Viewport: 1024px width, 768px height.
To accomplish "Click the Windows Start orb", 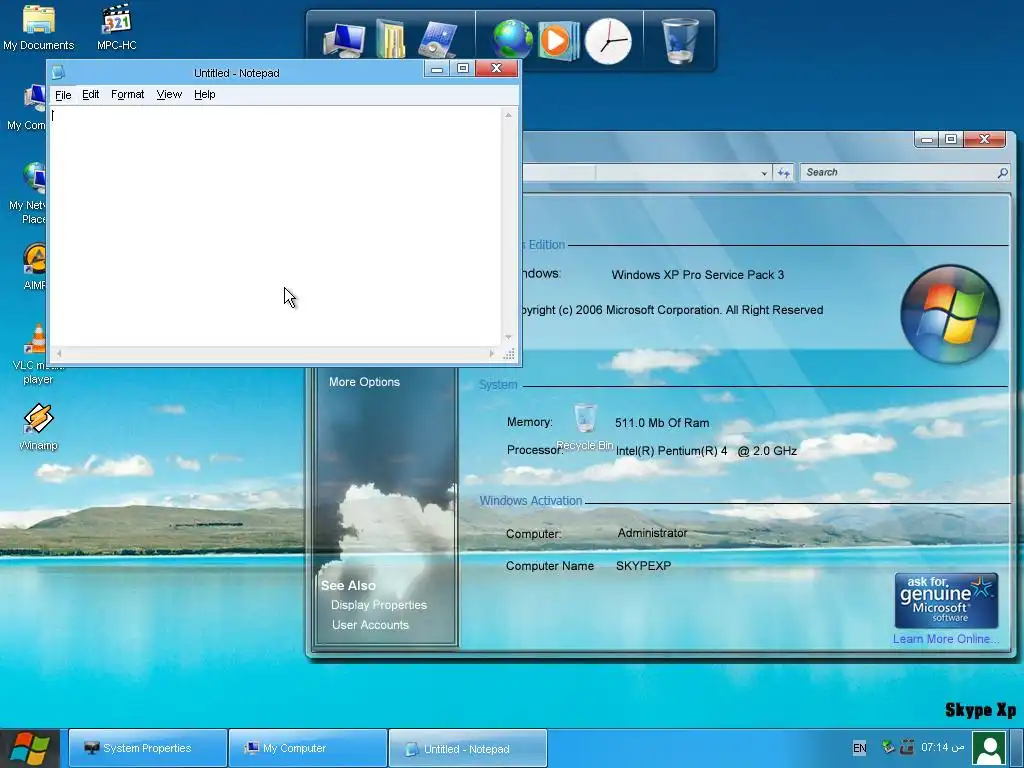I will coord(30,748).
